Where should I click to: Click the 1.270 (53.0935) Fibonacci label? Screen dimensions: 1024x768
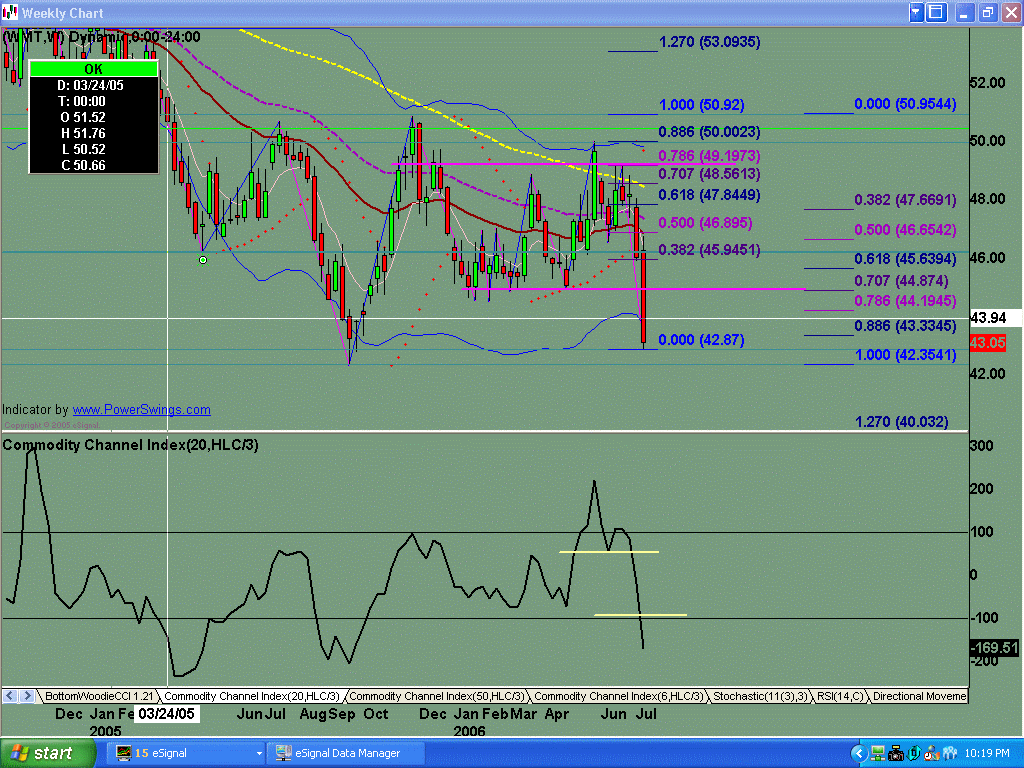pos(709,42)
